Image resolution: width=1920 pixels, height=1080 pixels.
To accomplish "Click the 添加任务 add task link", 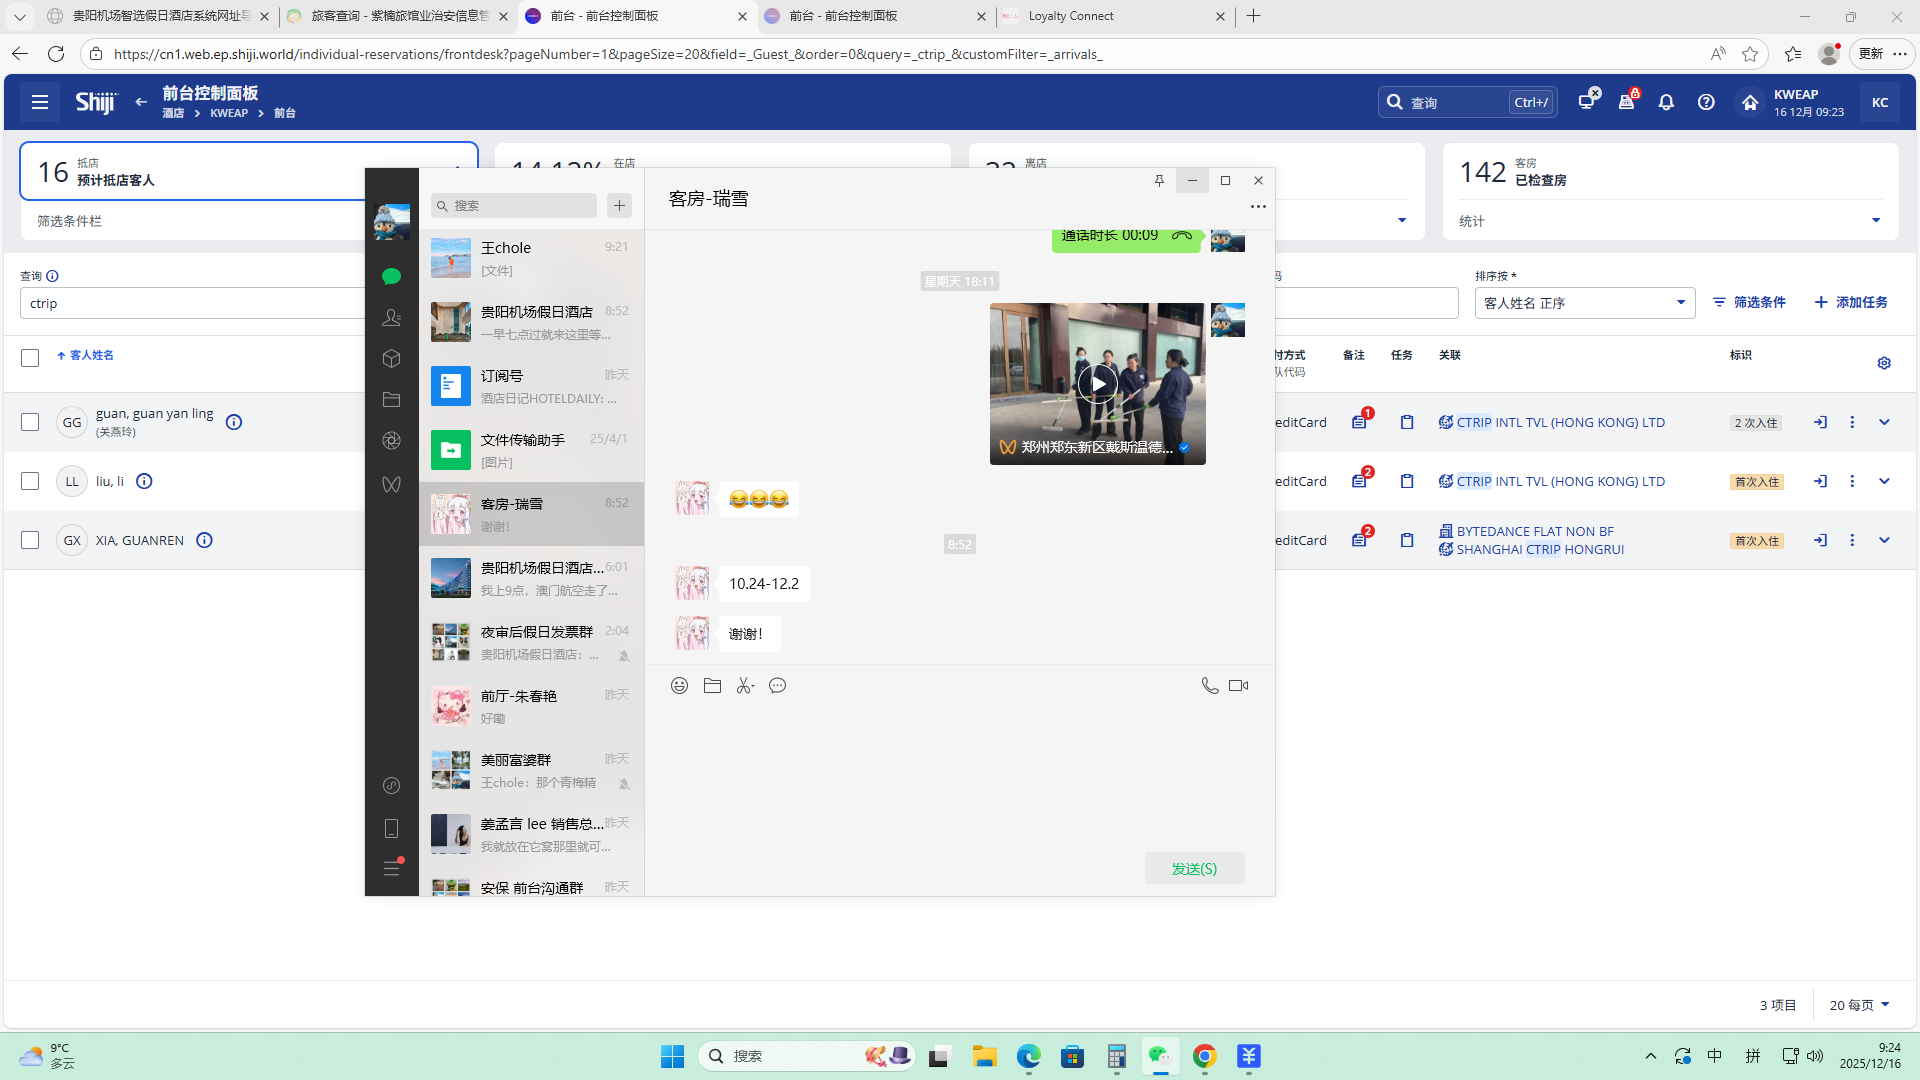I will pos(1851,302).
